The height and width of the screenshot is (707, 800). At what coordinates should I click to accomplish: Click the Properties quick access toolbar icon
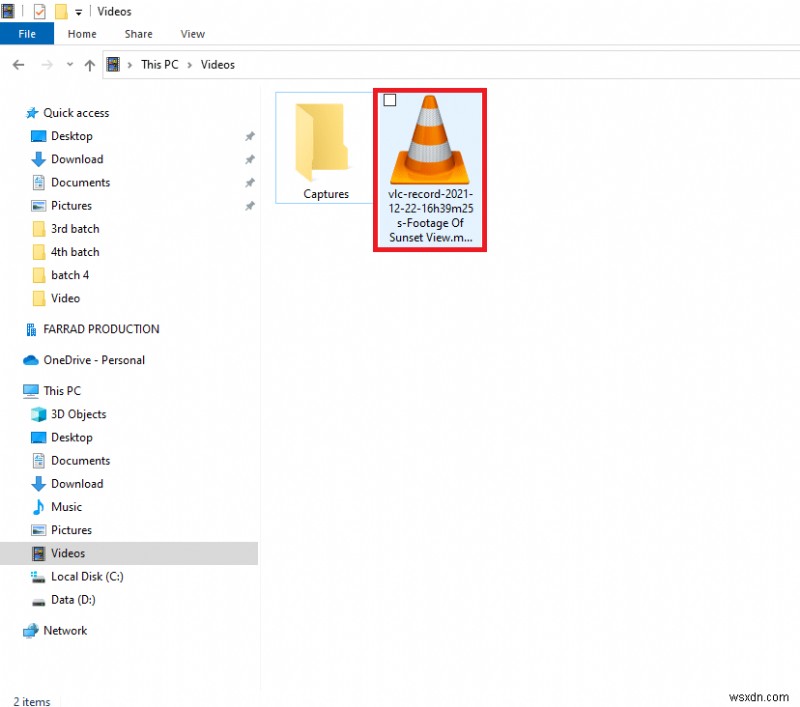[x=40, y=11]
